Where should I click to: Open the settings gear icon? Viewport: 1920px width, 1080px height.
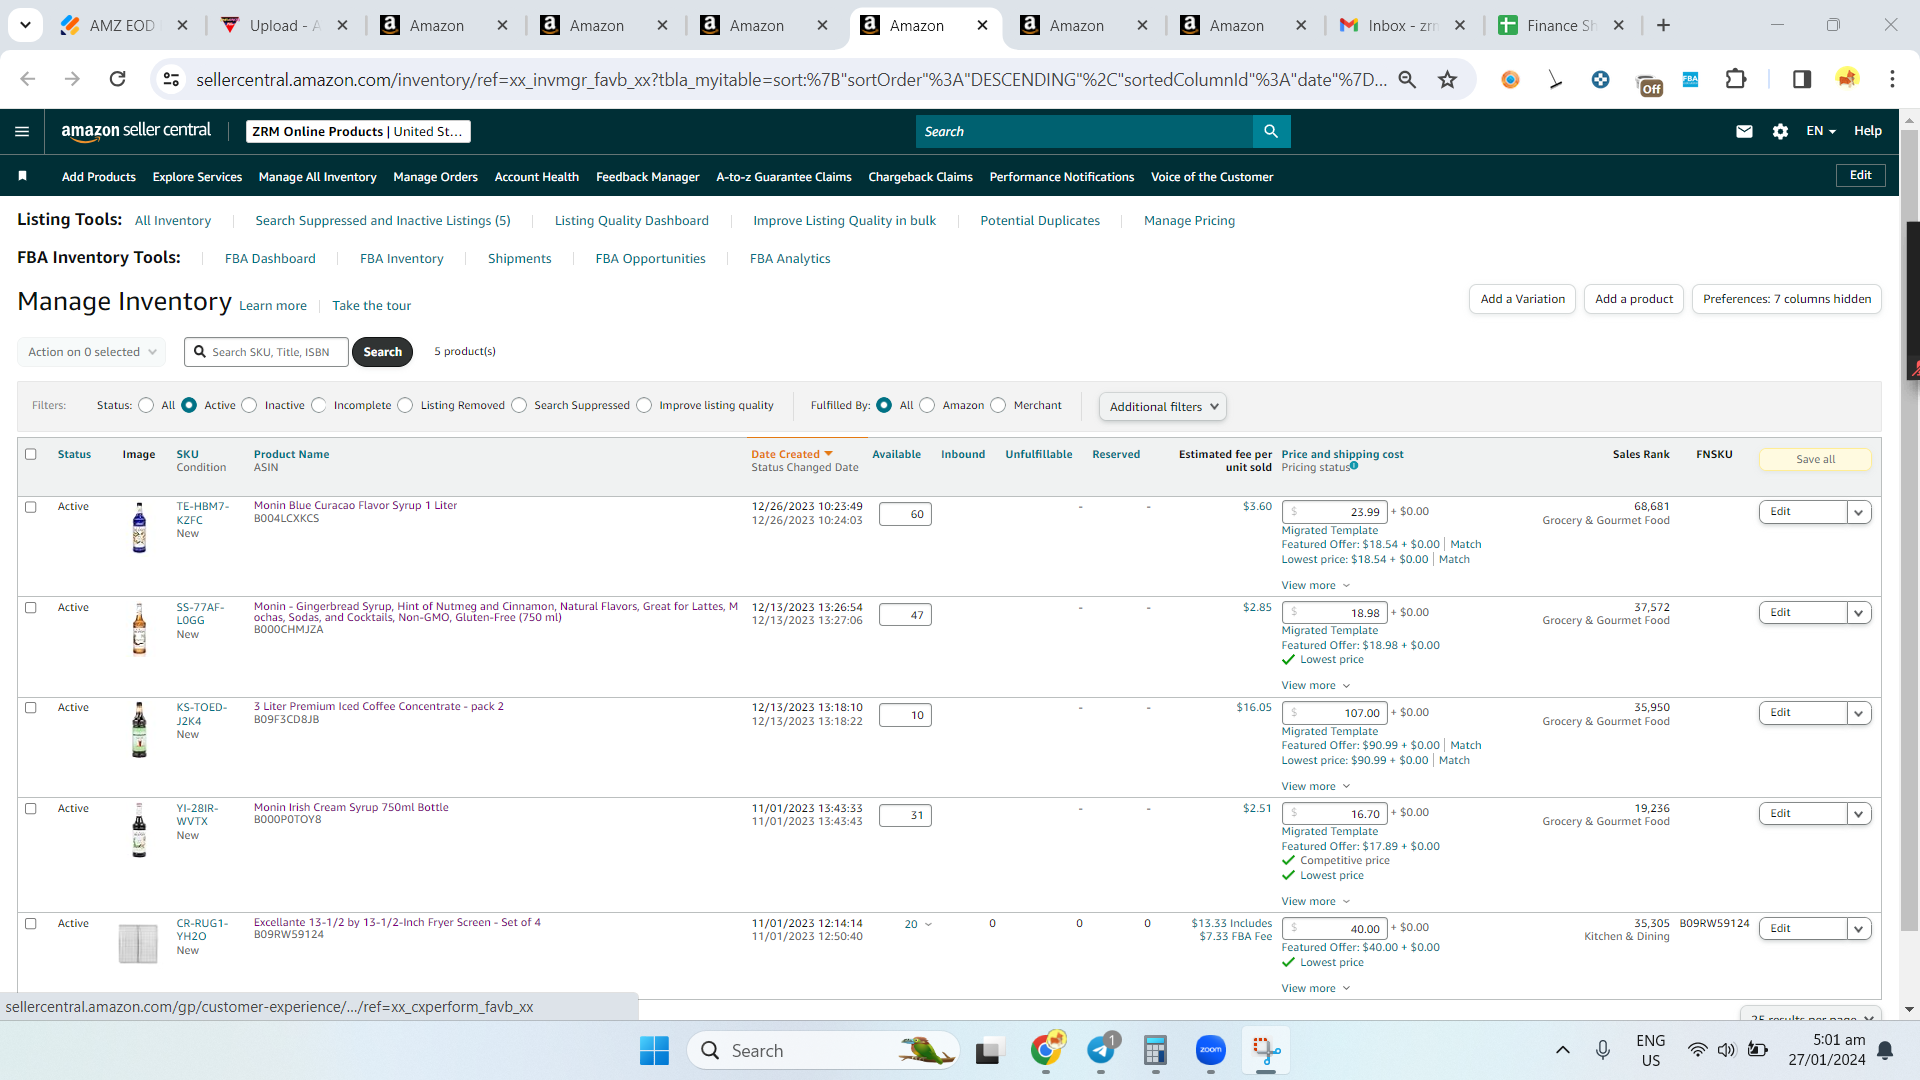point(1780,131)
